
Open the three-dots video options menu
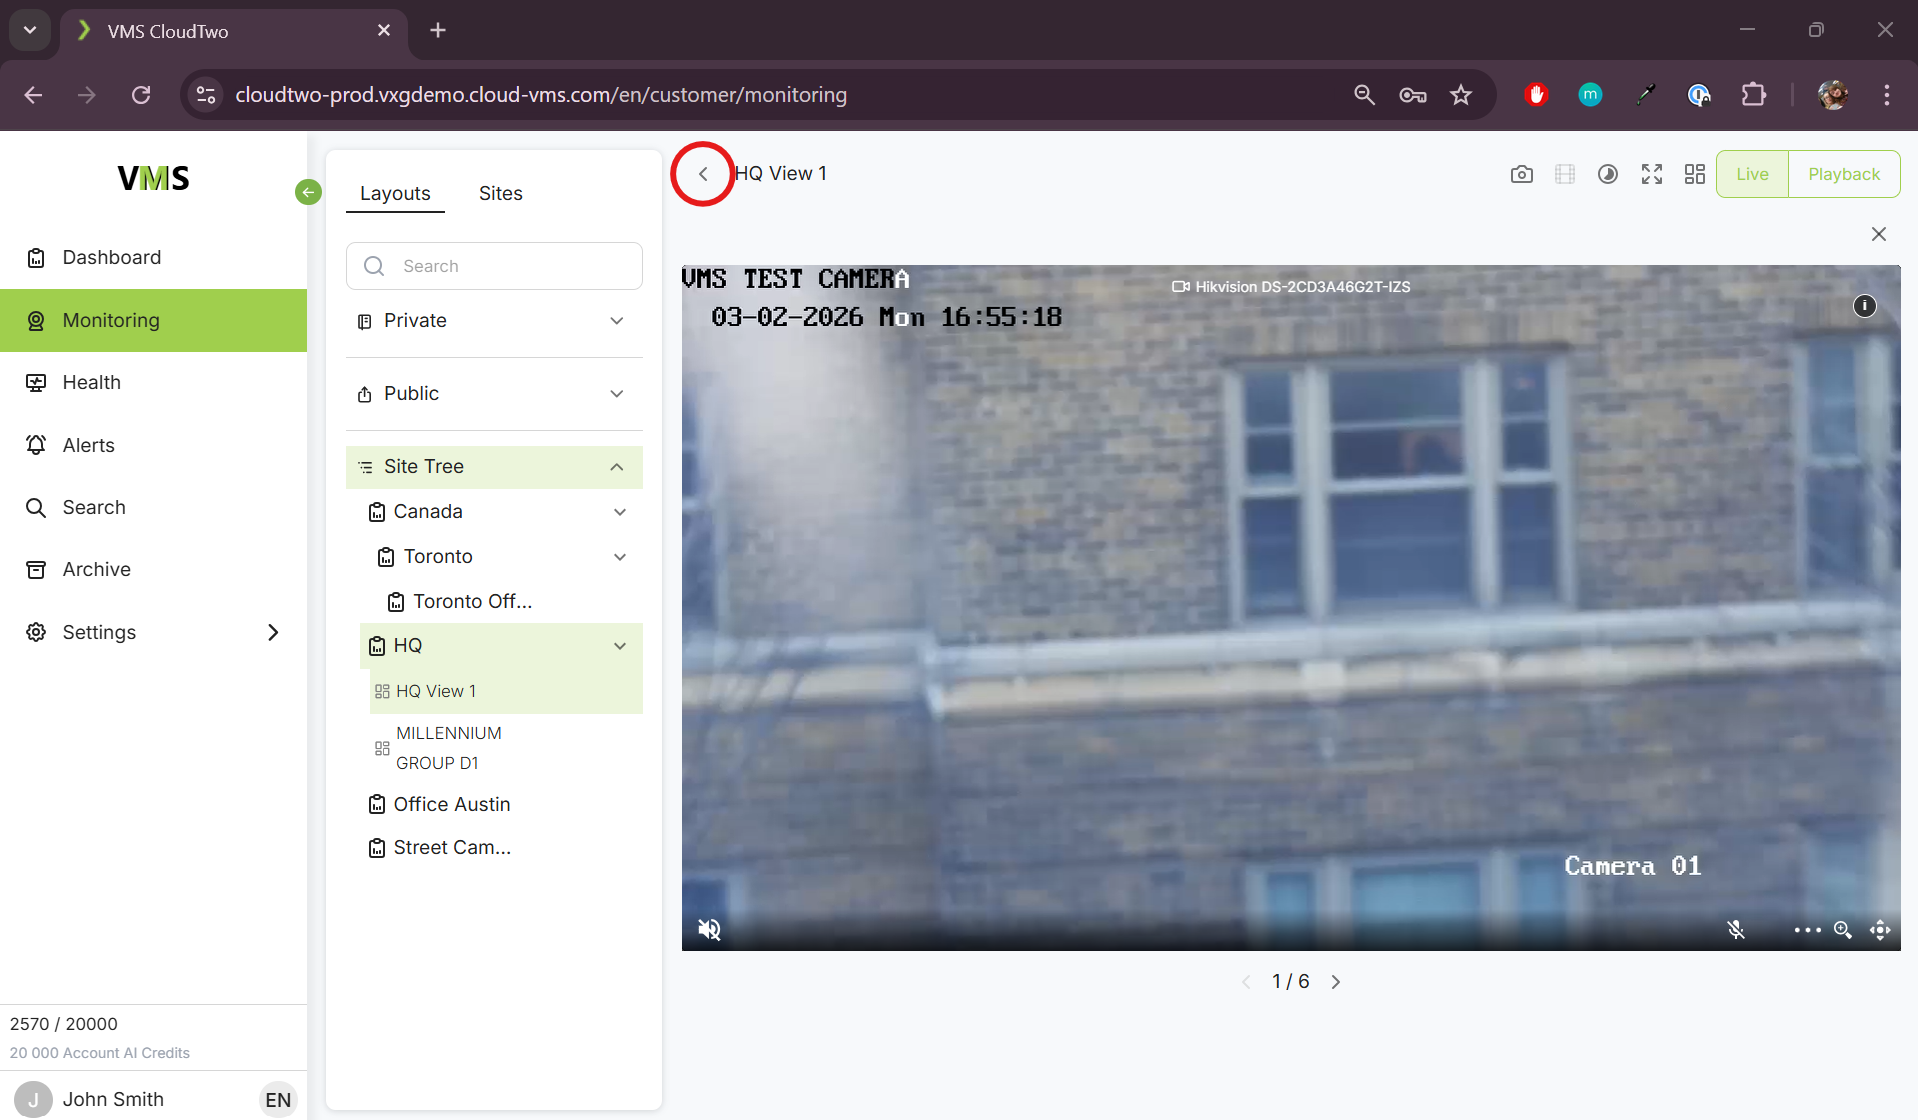pyautogui.click(x=1806, y=930)
